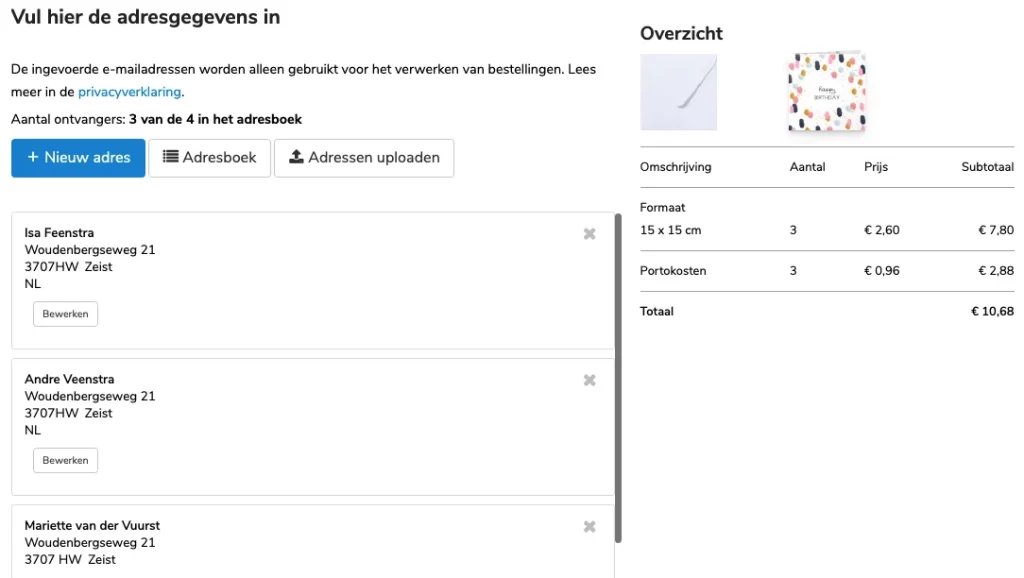This screenshot has height=578, width=1024.
Task: Remove Mariette van der Vuurst's entry
Action: pos(589,526)
